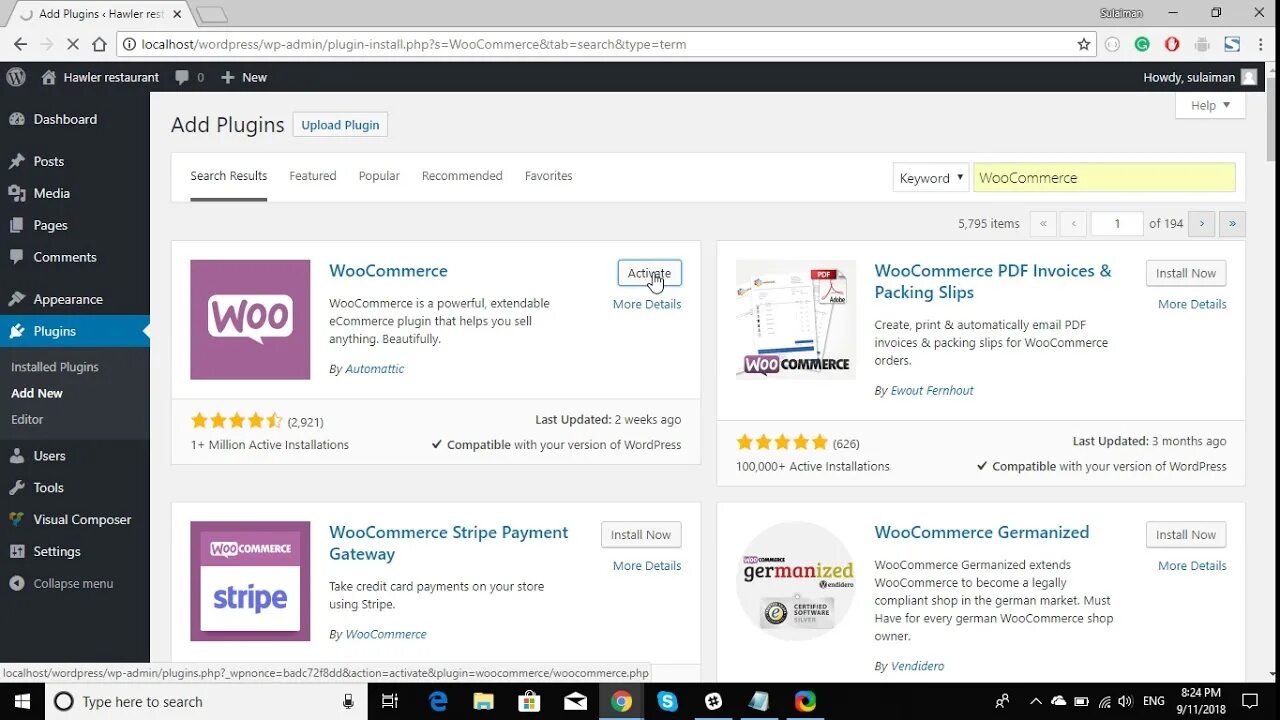Click the current page number field
1280x720 pixels.
(x=1117, y=223)
